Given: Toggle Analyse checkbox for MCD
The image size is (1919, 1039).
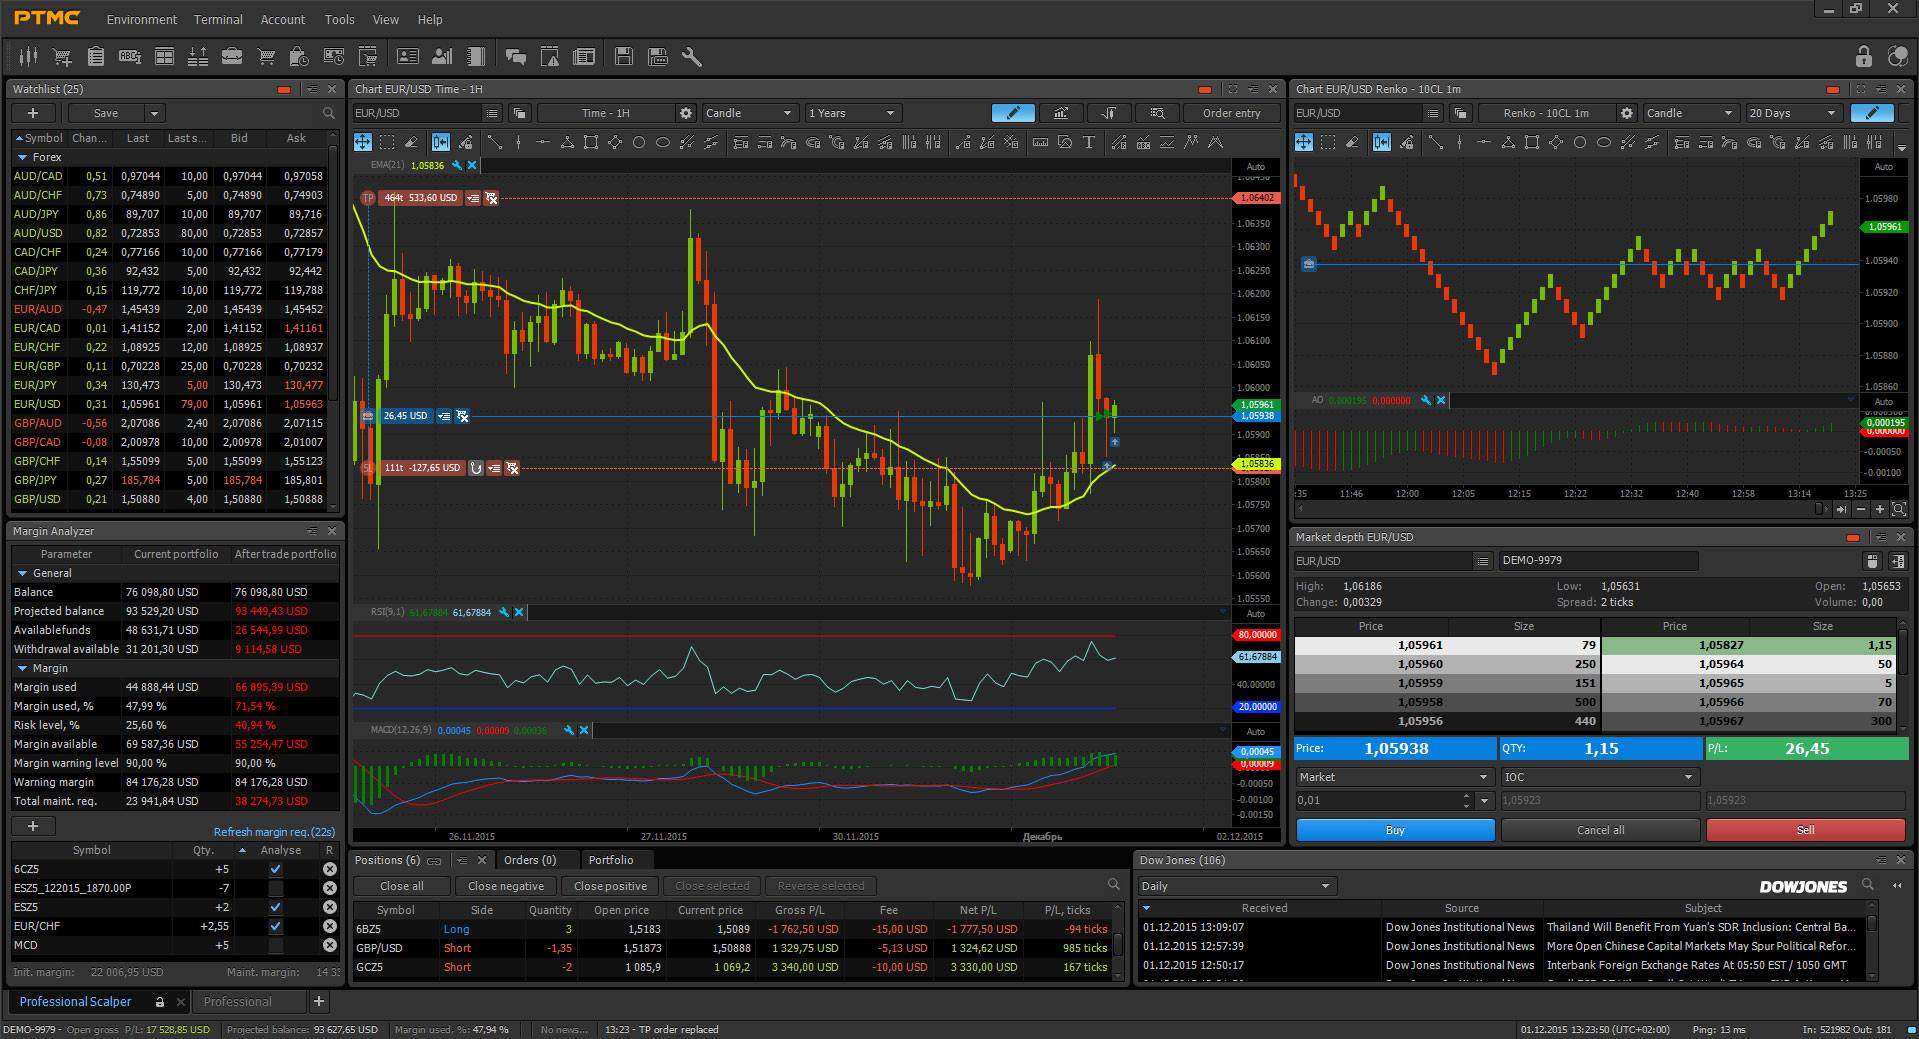Looking at the screenshot, I should click(276, 945).
